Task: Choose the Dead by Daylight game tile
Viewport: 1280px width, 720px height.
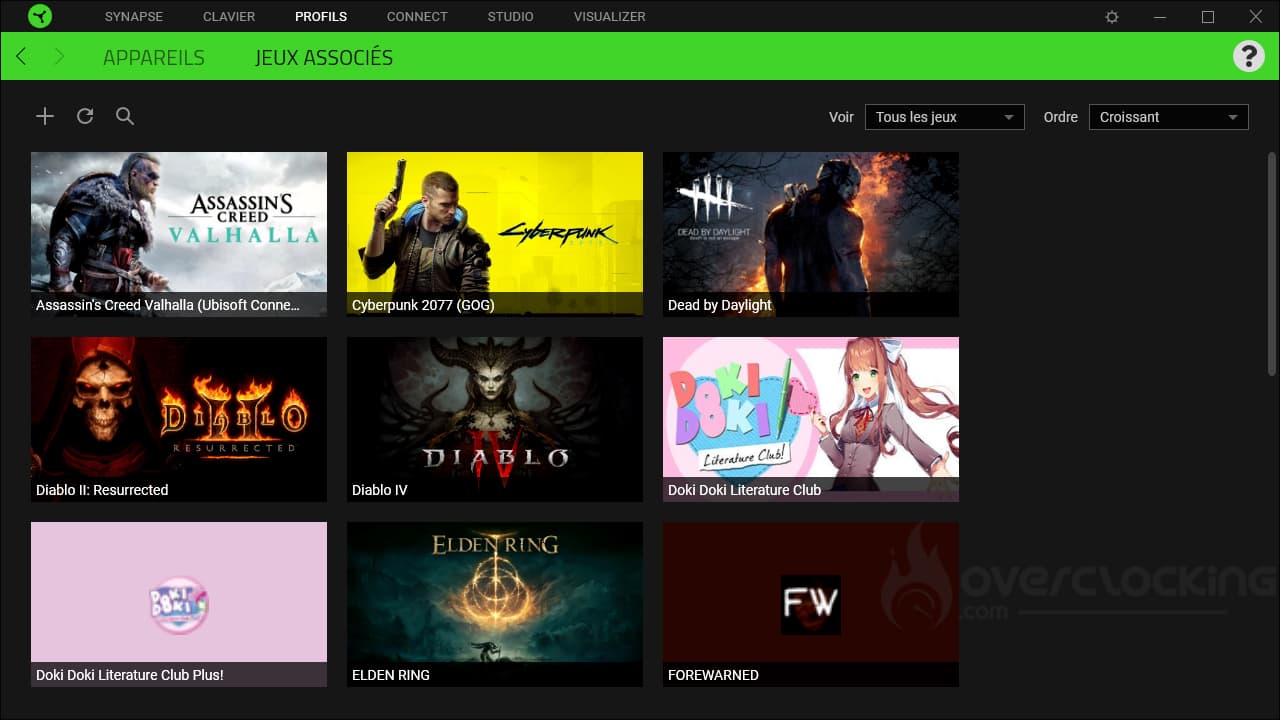Action: (x=811, y=234)
